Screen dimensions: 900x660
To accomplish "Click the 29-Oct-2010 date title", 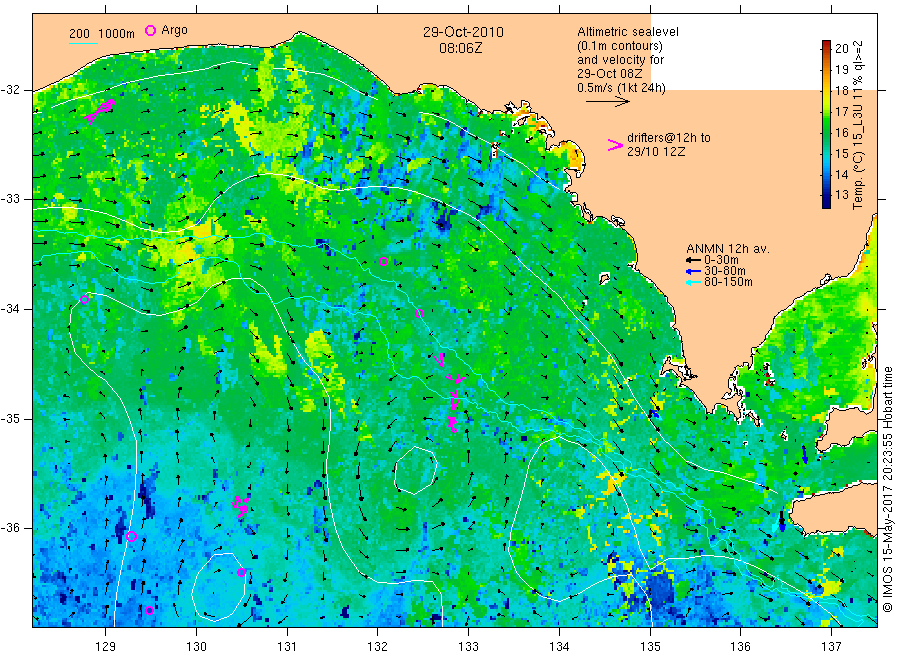I will tap(463, 32).
